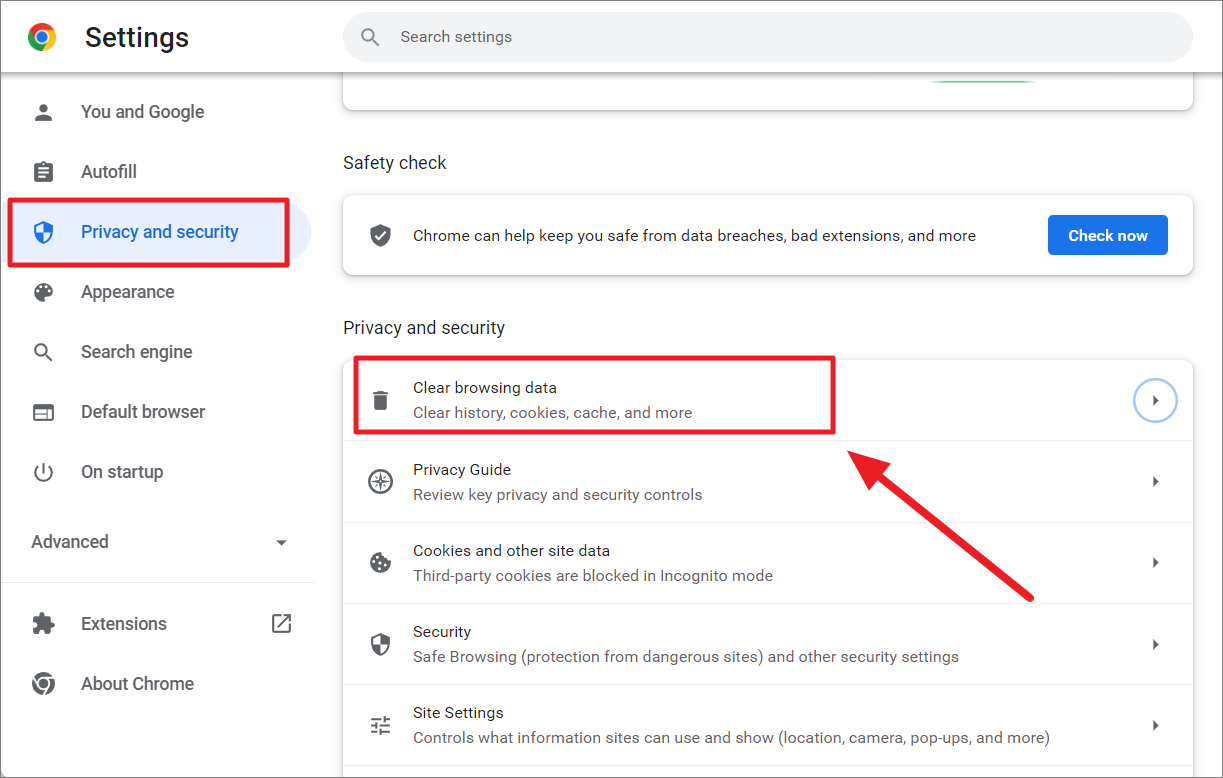Click the Chrome logo icon beside Settings
This screenshot has height=778, width=1223.
(42, 38)
